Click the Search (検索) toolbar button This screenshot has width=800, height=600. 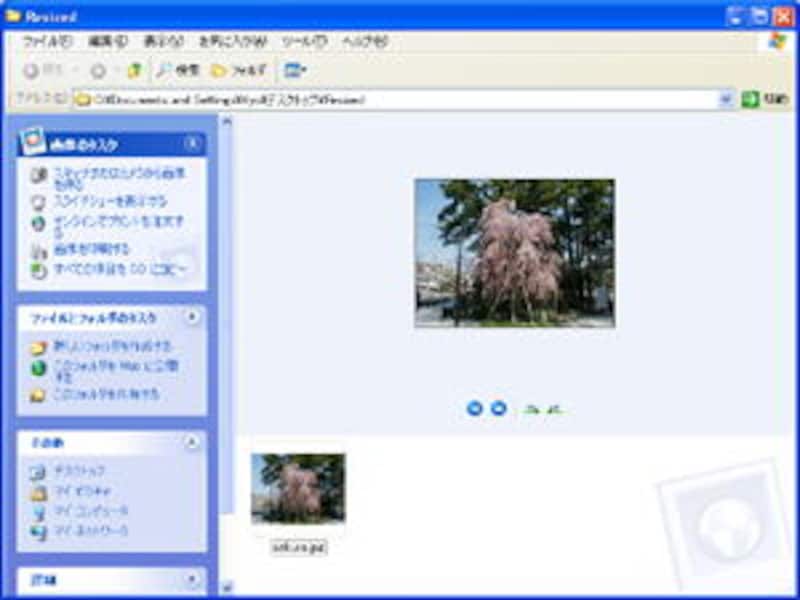[x=178, y=71]
